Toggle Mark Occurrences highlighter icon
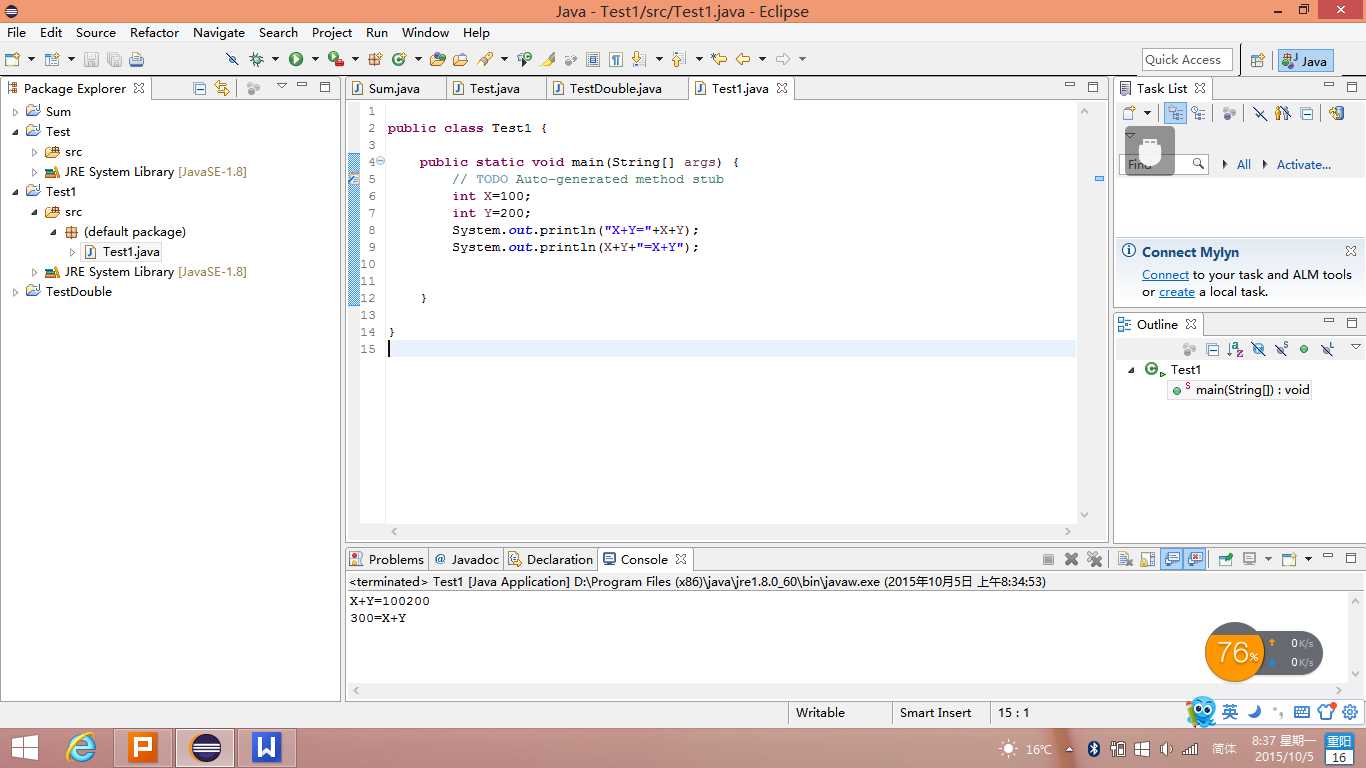 (x=547, y=59)
